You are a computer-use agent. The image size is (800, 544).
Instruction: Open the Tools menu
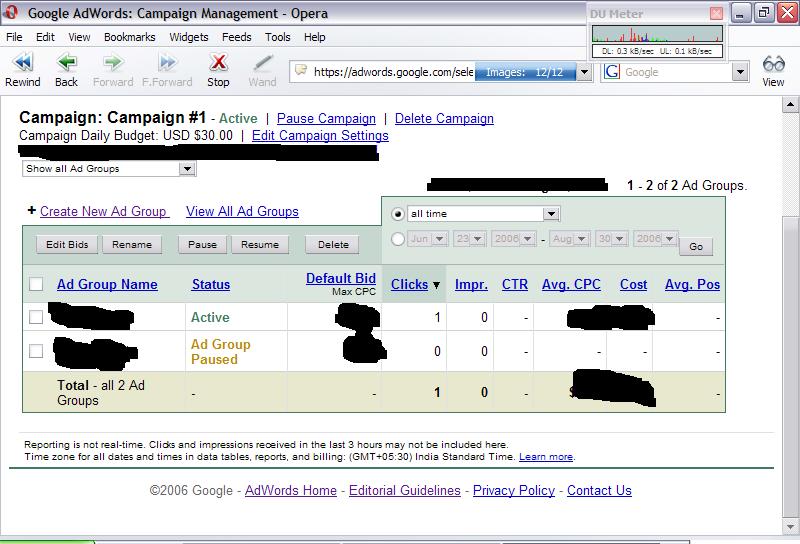(x=278, y=37)
